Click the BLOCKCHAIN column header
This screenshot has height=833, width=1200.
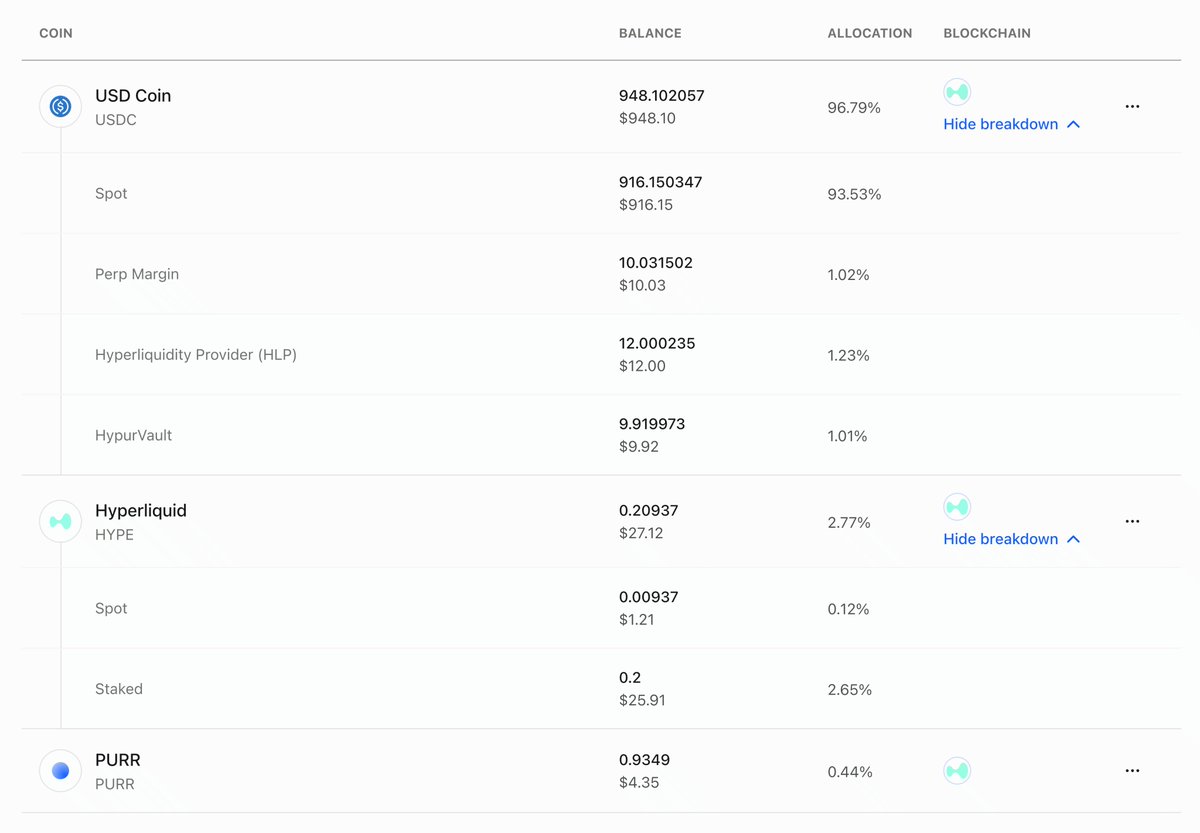click(987, 33)
